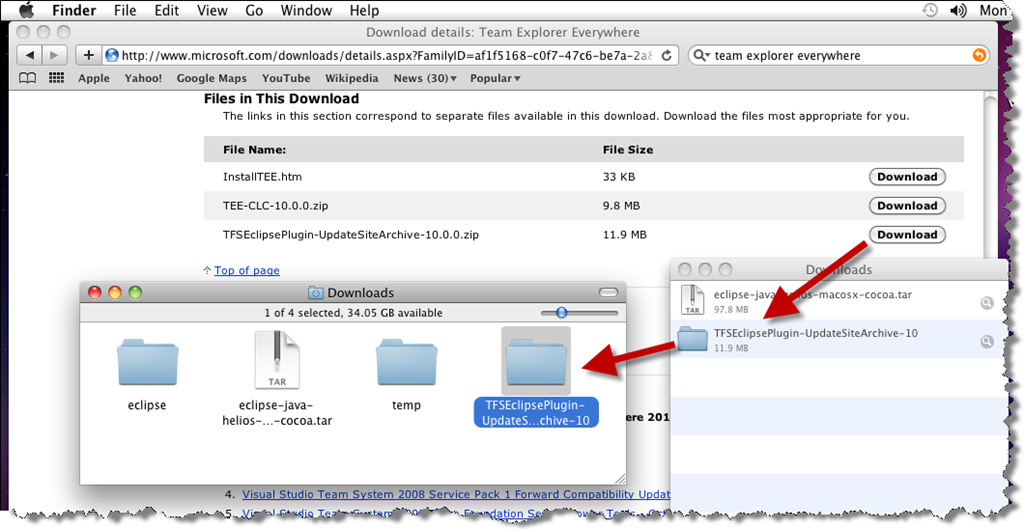Select the eclipse-java-helios cocoa.tar file in Finder
This screenshot has width=1024, height=529.
(277, 360)
